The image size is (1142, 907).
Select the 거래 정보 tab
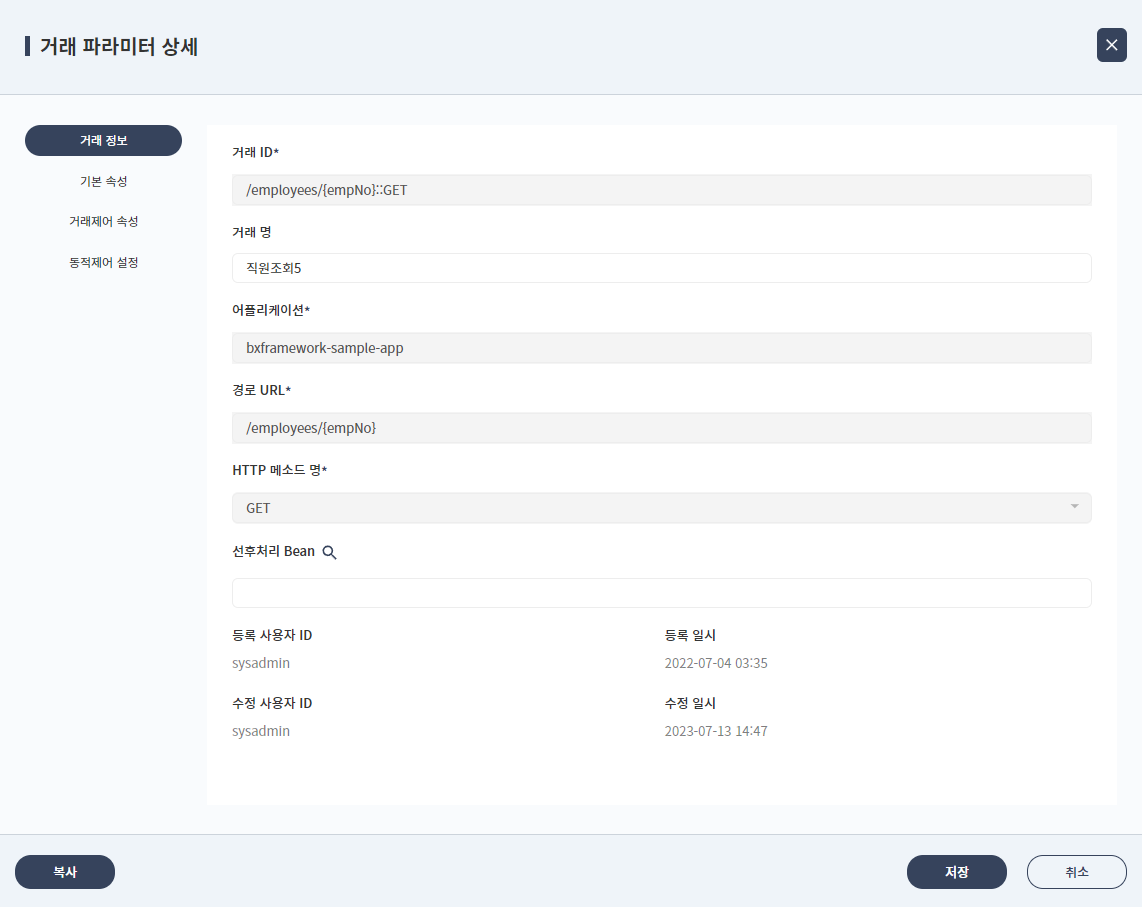(x=103, y=140)
